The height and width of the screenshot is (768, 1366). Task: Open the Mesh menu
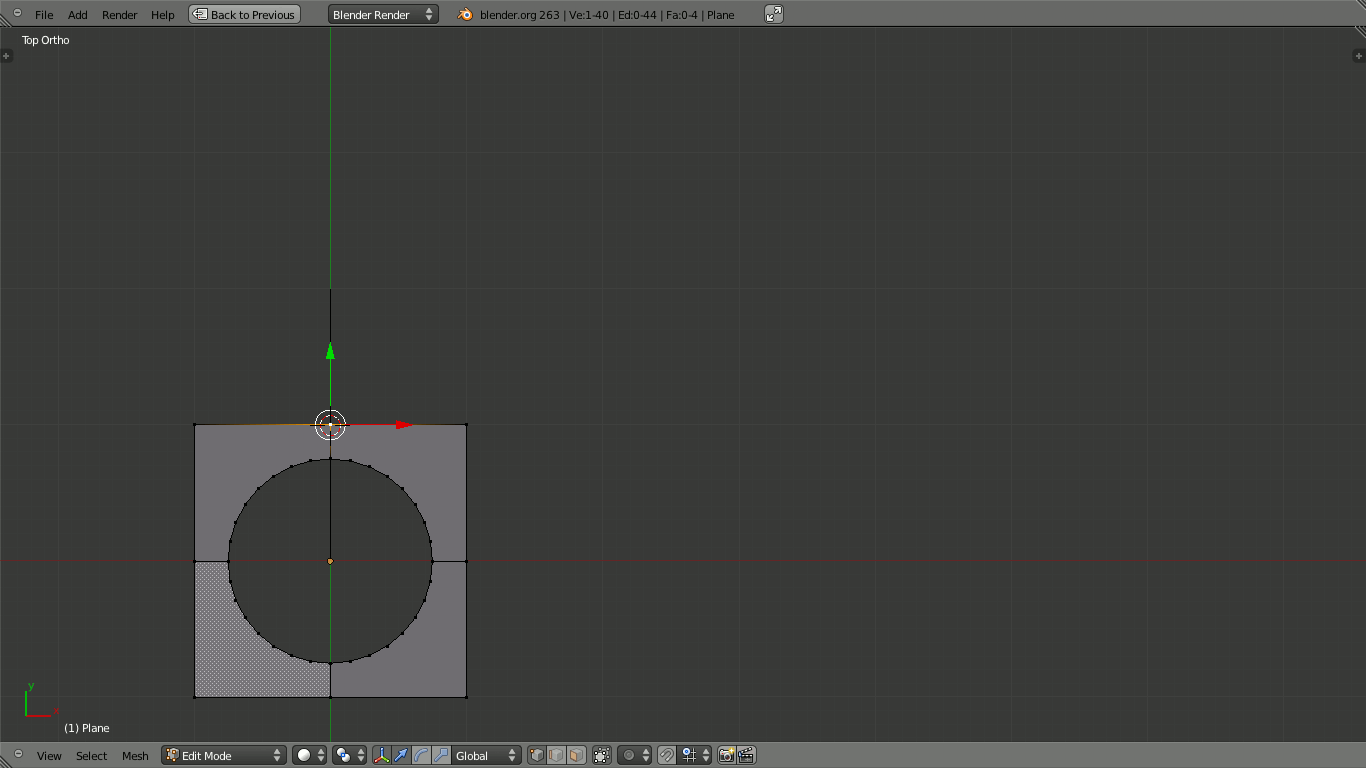point(135,755)
